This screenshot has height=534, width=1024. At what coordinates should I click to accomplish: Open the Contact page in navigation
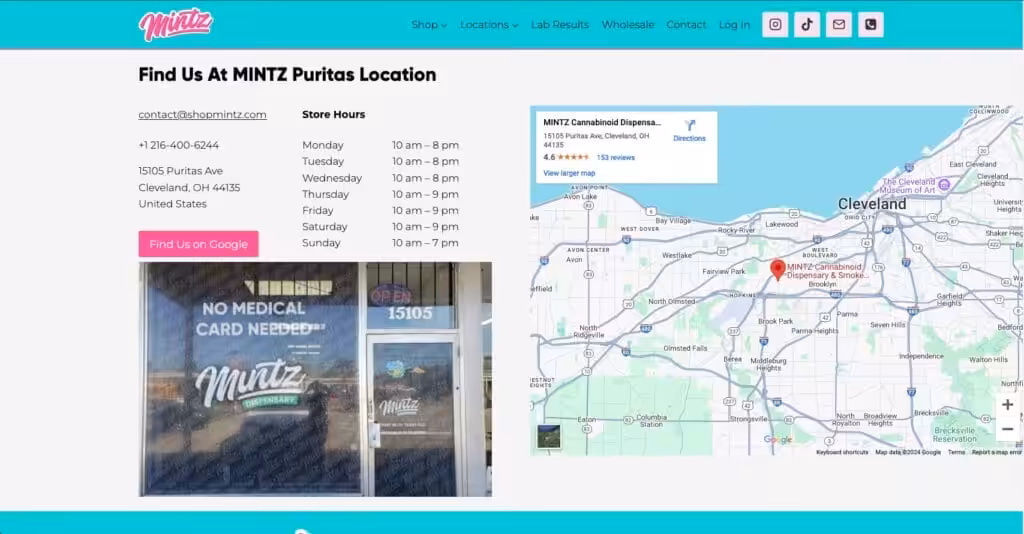(x=686, y=25)
